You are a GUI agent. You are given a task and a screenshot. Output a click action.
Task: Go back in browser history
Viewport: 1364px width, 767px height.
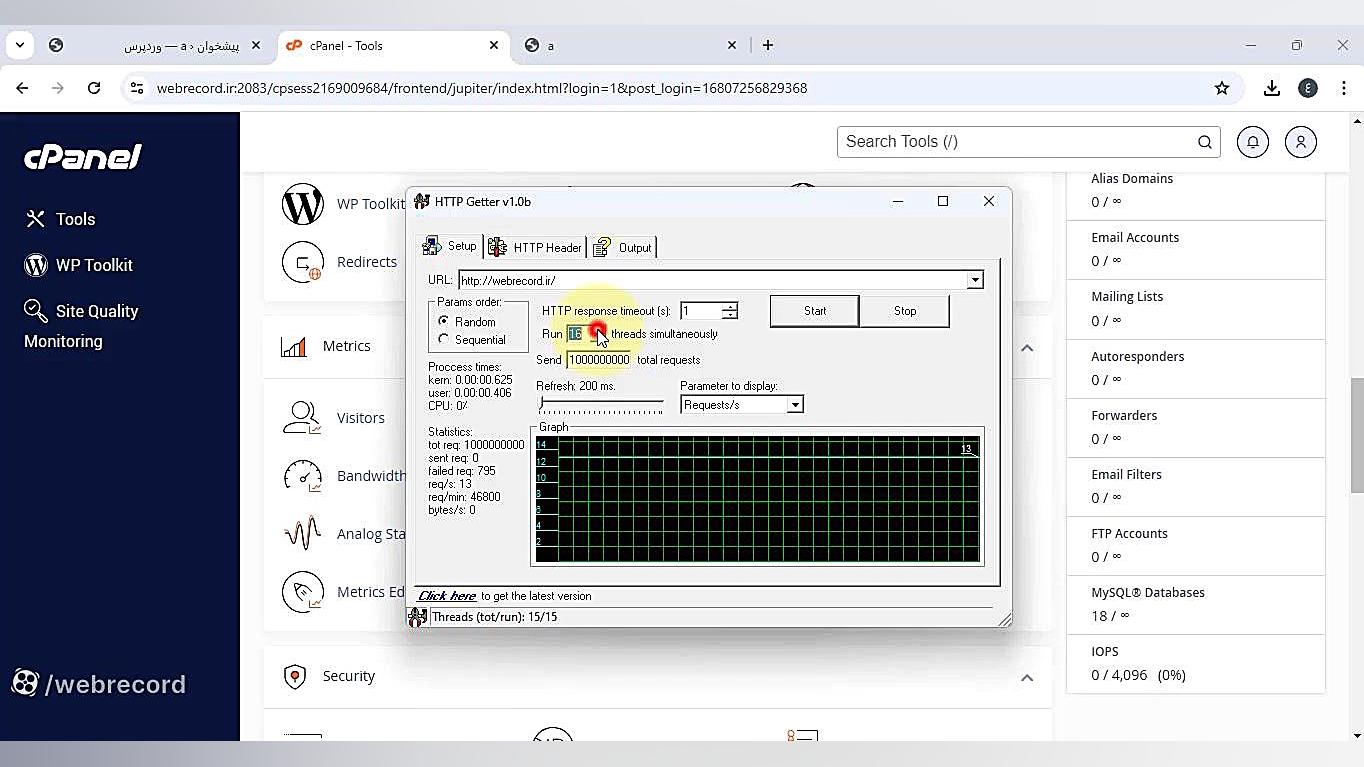tap(22, 88)
